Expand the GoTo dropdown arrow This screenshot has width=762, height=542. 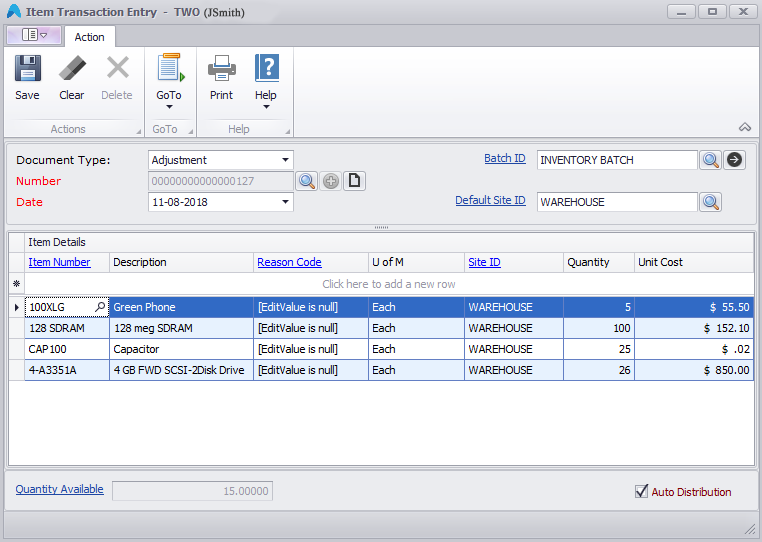169,107
